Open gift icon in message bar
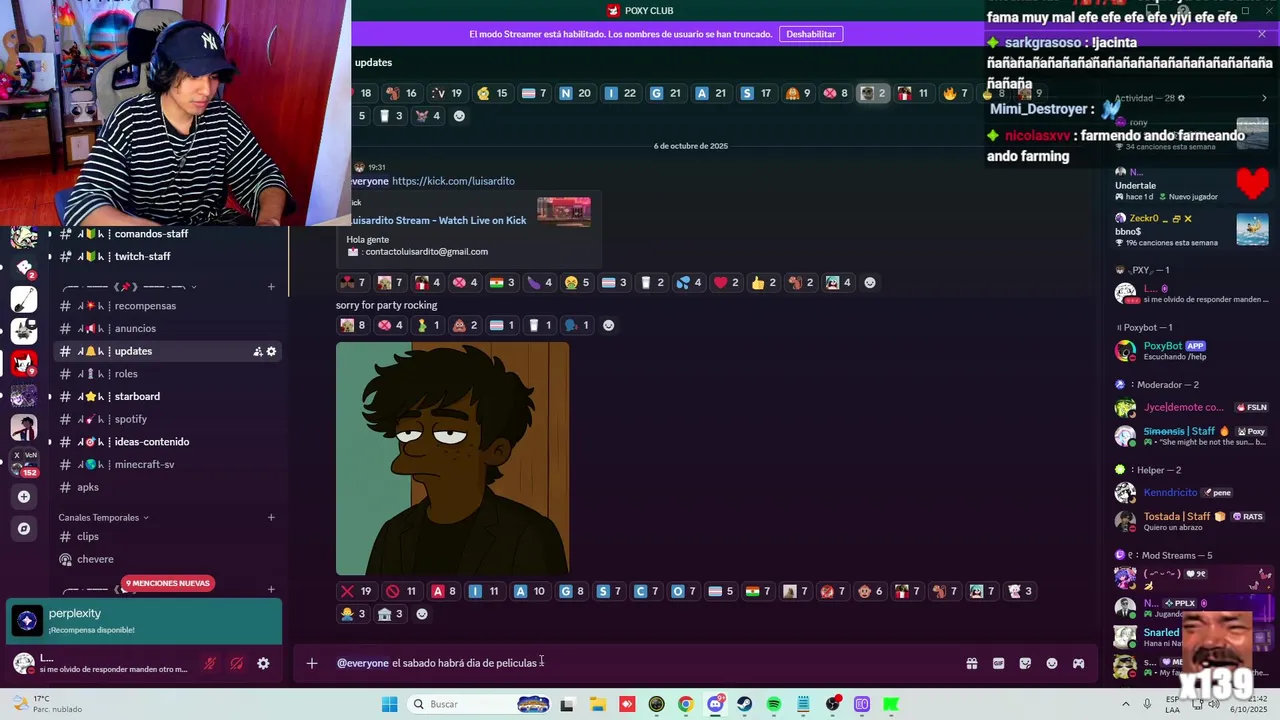 click(x=971, y=663)
